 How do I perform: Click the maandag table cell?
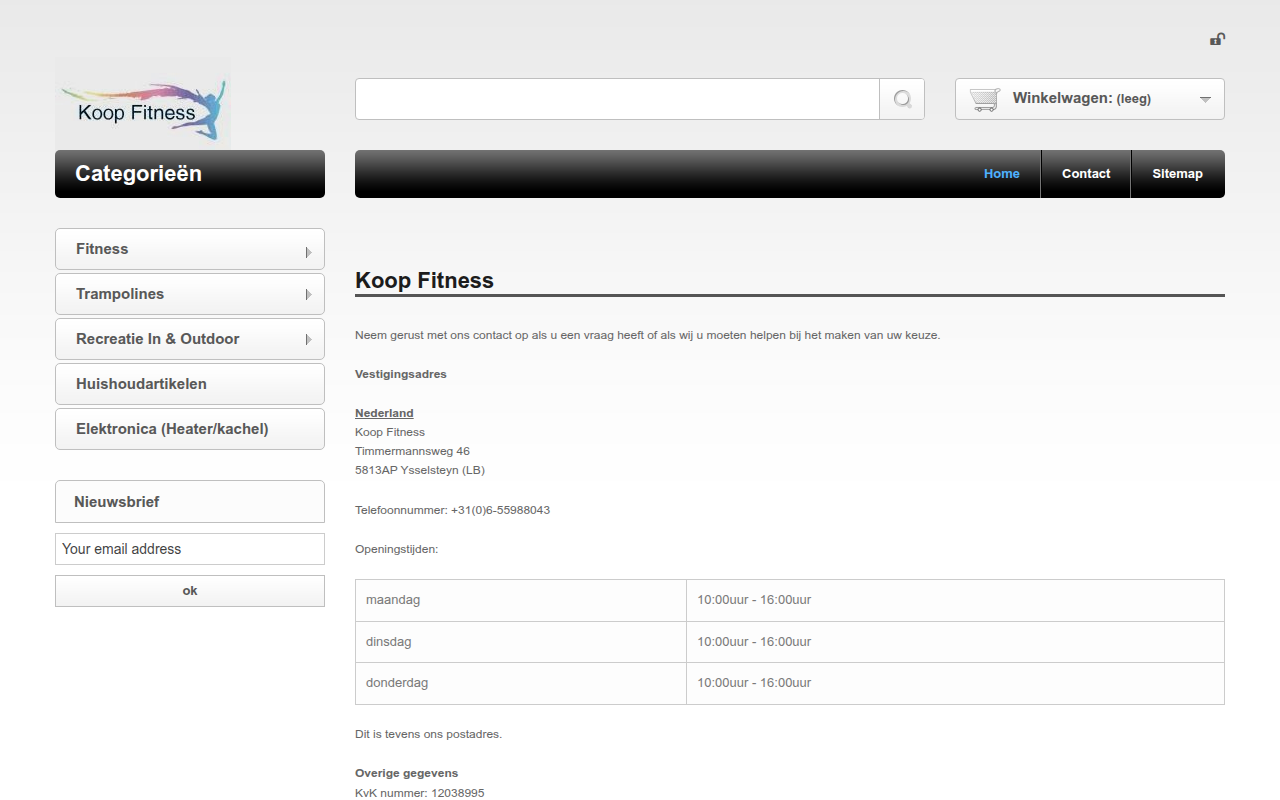click(521, 600)
